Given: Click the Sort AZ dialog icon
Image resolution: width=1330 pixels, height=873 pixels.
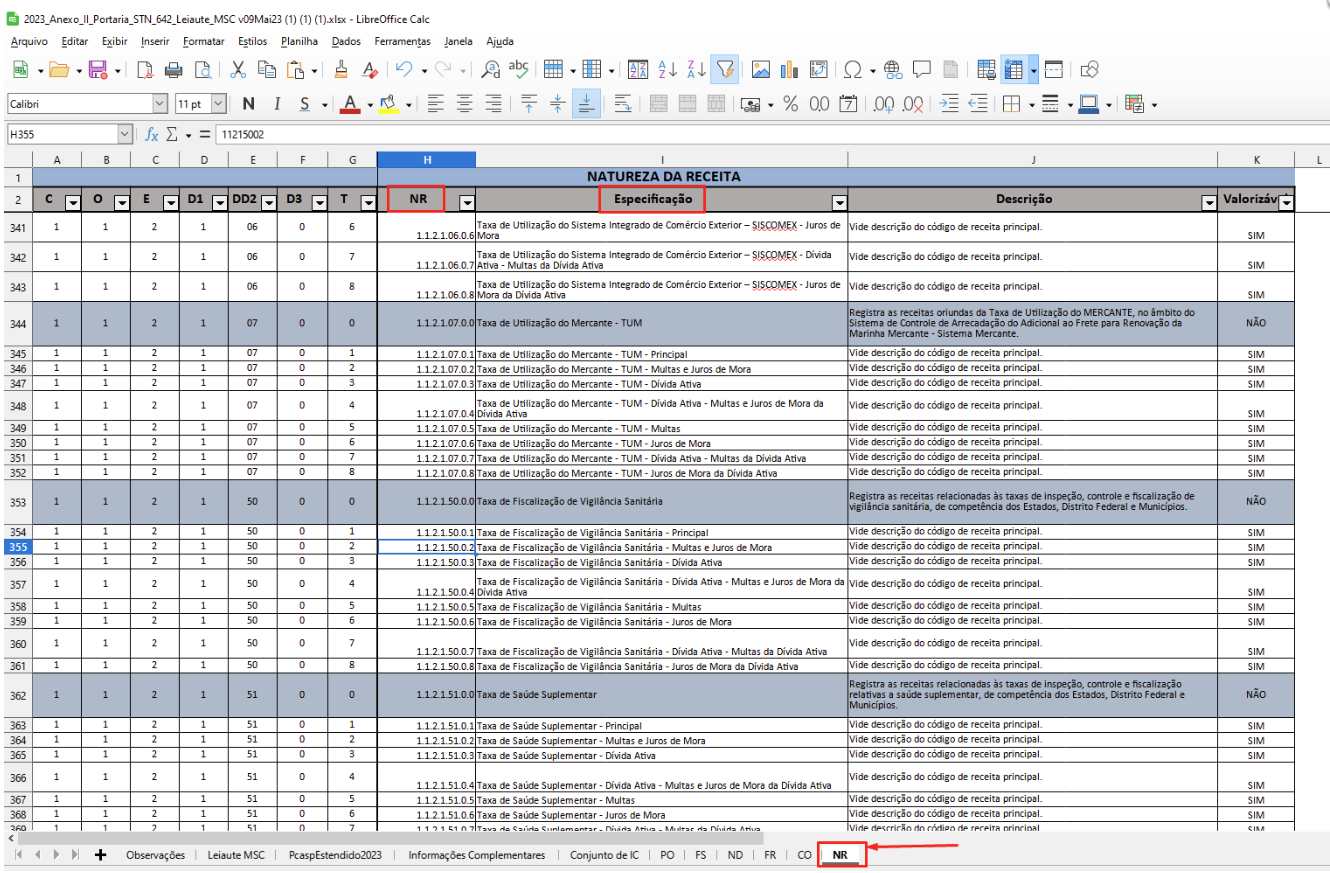Looking at the screenshot, I should (x=638, y=69).
